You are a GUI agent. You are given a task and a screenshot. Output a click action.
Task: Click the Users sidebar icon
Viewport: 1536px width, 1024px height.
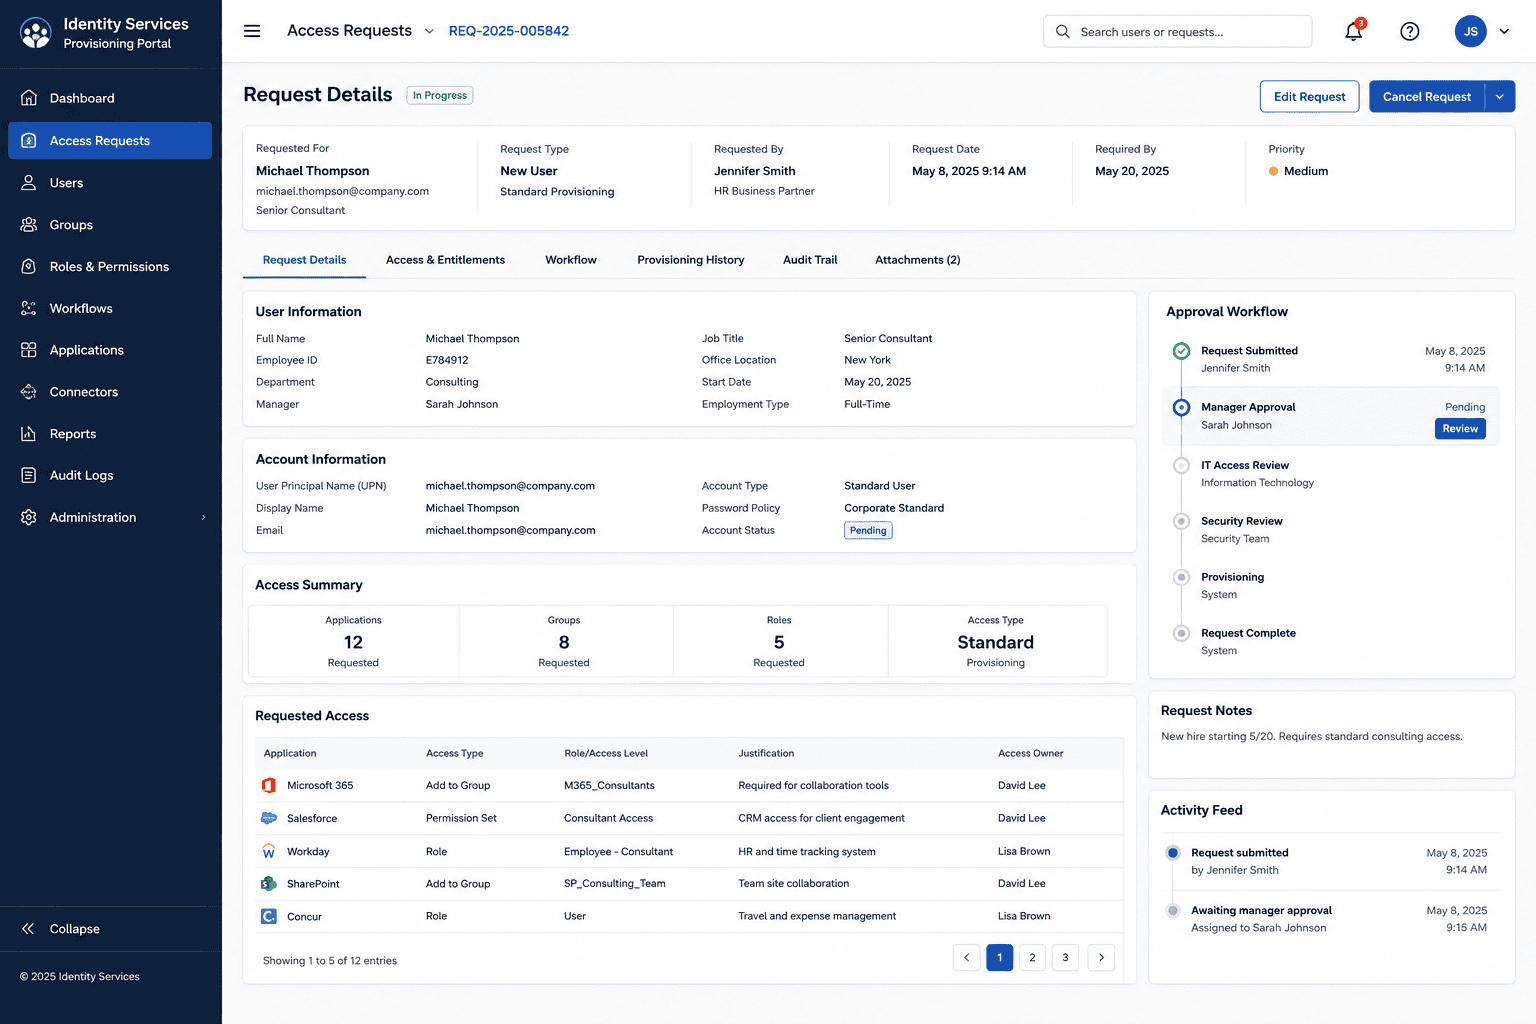coord(29,183)
